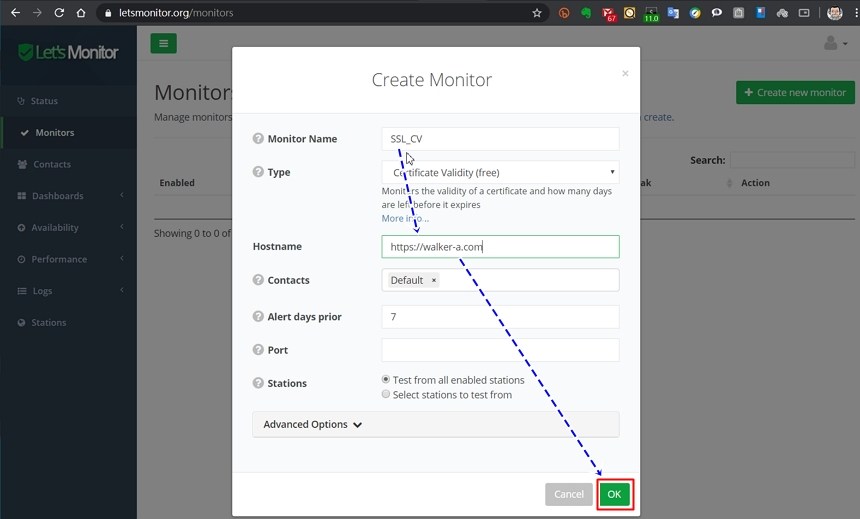This screenshot has width=860, height=519.
Task: Click the Let's Monitor logo
Action: coord(68,53)
